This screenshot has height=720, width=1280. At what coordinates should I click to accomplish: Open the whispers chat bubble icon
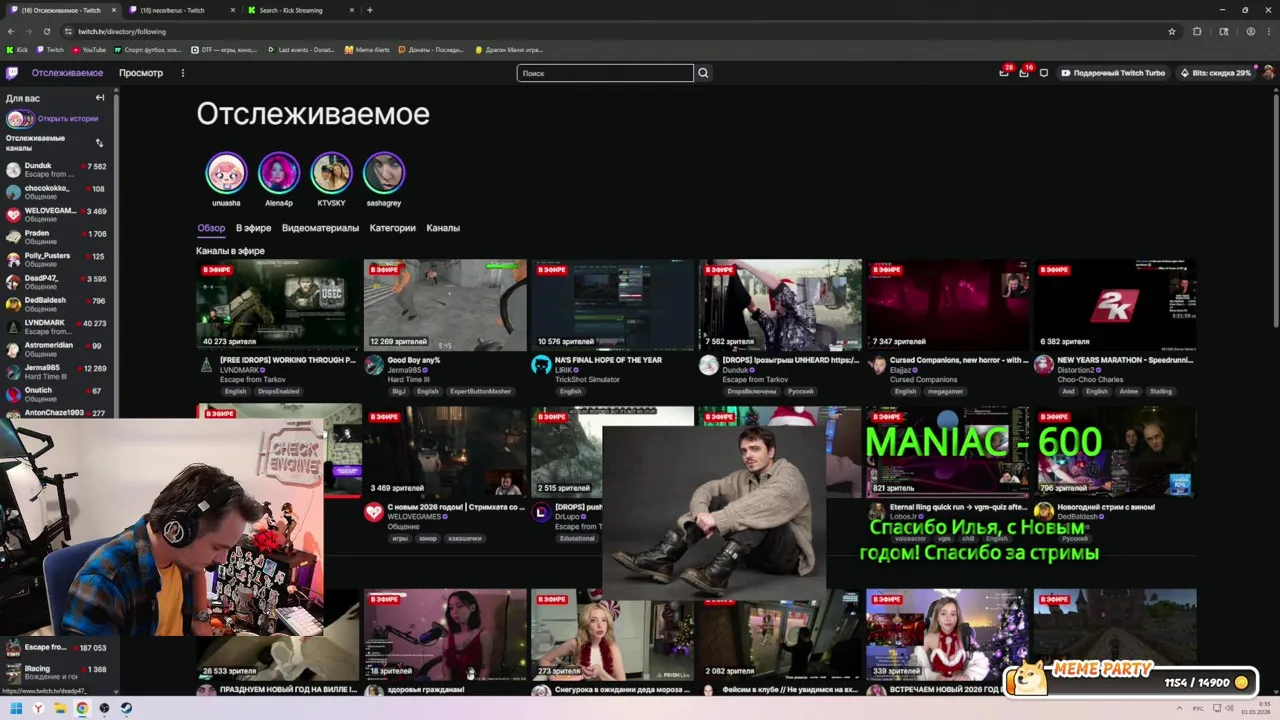[1044, 73]
